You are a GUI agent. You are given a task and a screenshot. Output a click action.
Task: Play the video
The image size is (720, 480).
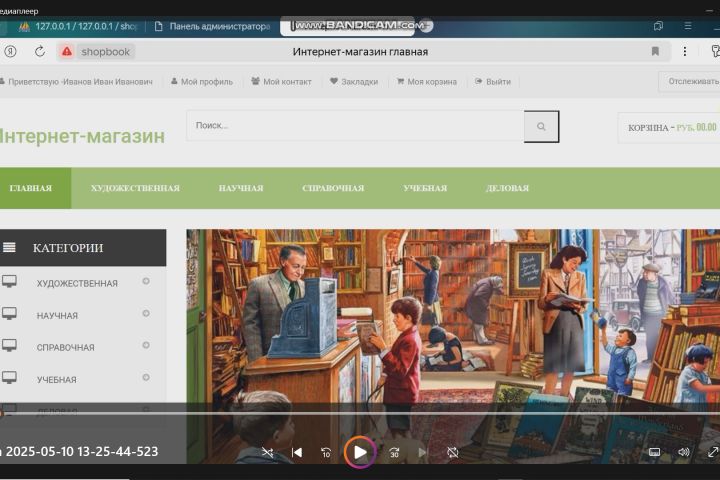tap(360, 452)
